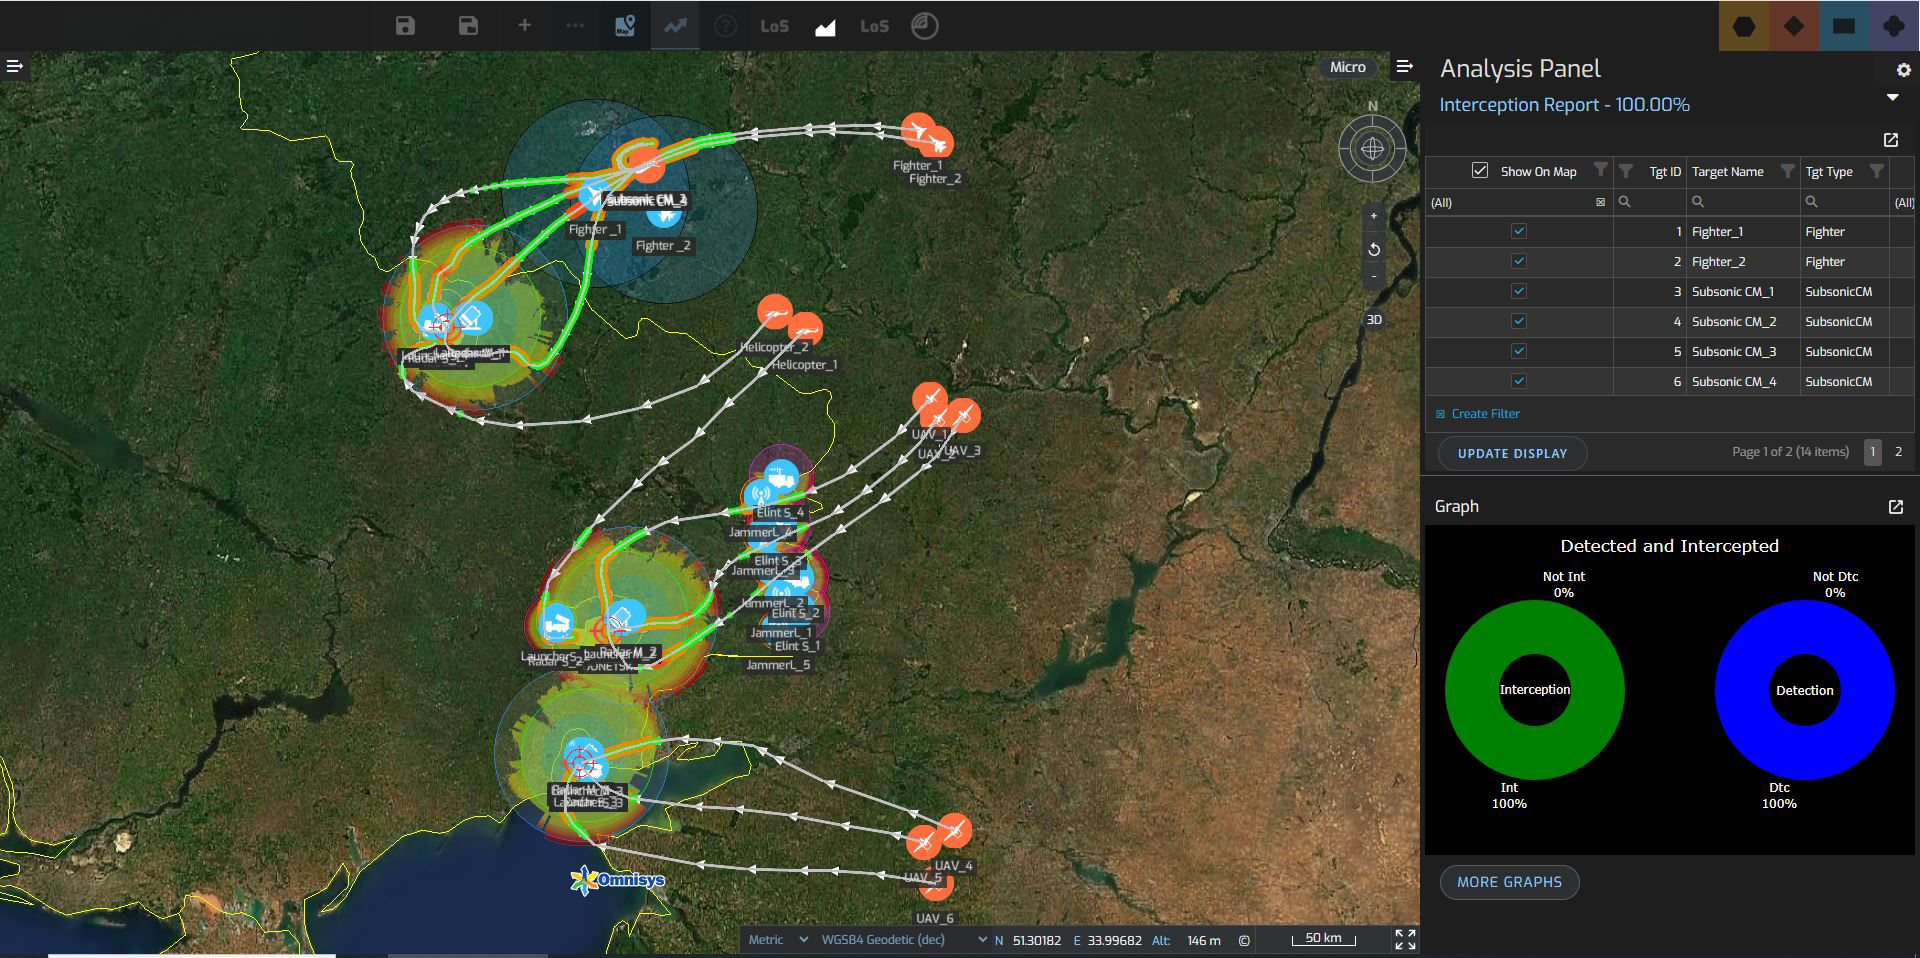Screen dimensions: 1920x958
Task: Select the trend analysis arrow icon
Action: [x=675, y=26]
